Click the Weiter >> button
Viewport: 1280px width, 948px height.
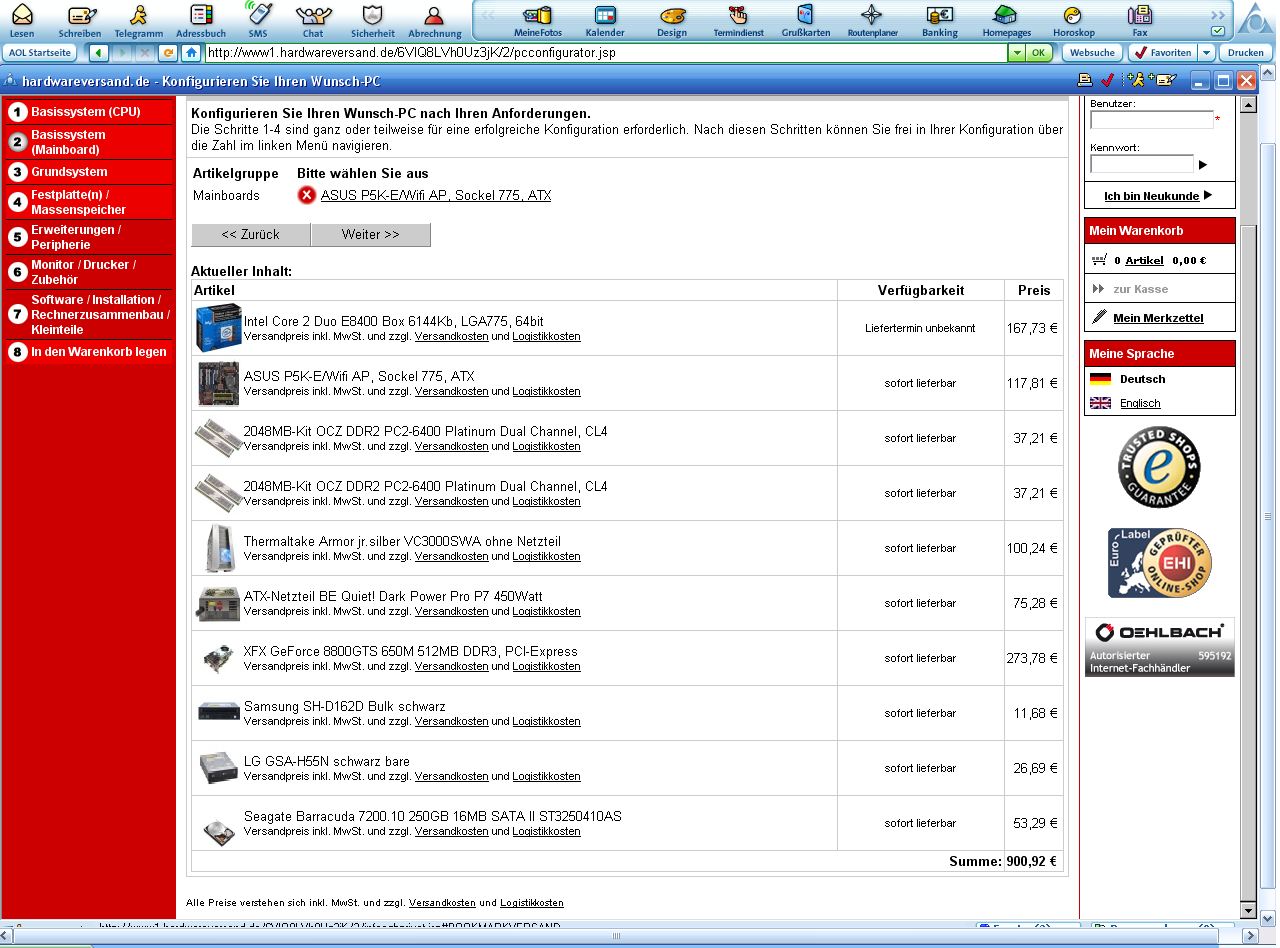pyautogui.click(x=371, y=234)
